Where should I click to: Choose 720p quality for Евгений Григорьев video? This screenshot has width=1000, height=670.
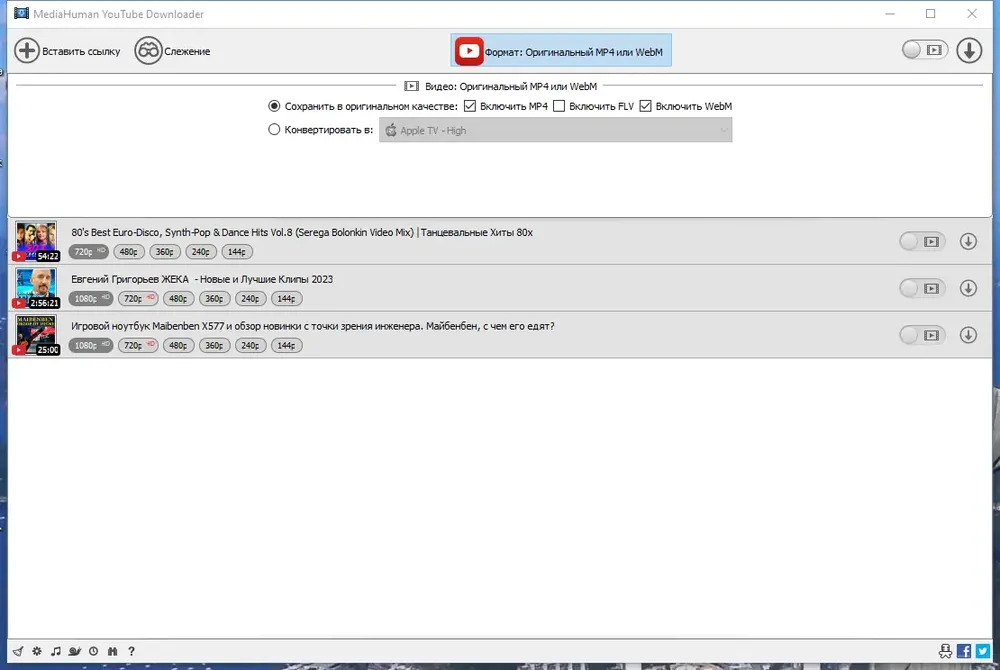pyautogui.click(x=138, y=298)
